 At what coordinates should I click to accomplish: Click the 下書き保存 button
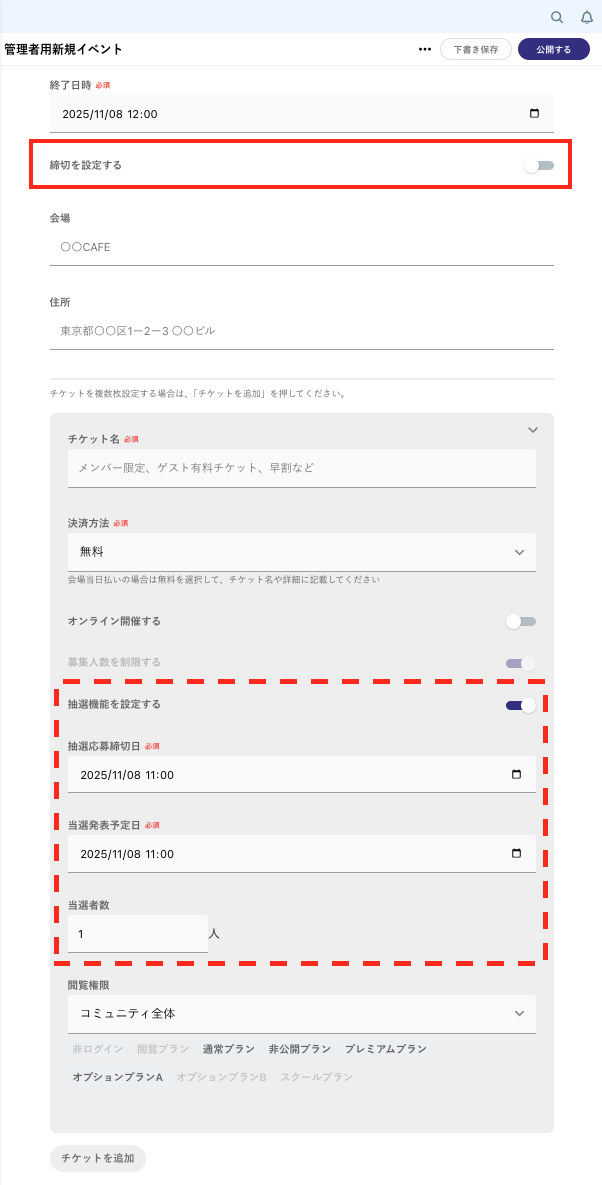[476, 49]
